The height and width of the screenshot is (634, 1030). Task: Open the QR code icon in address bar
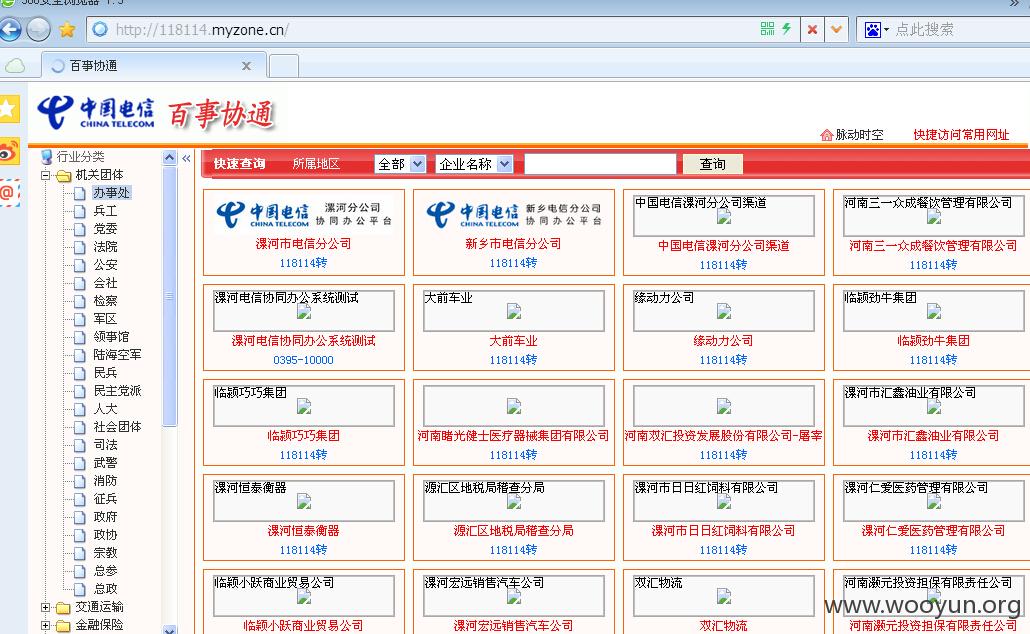tap(767, 29)
